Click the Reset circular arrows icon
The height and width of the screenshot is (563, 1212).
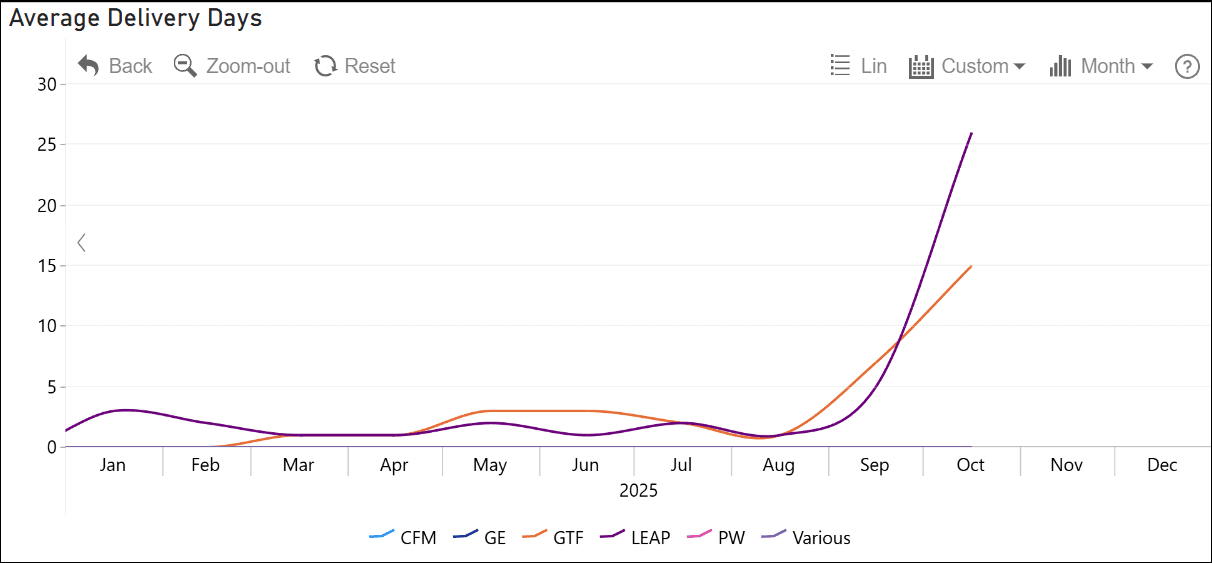coord(325,66)
